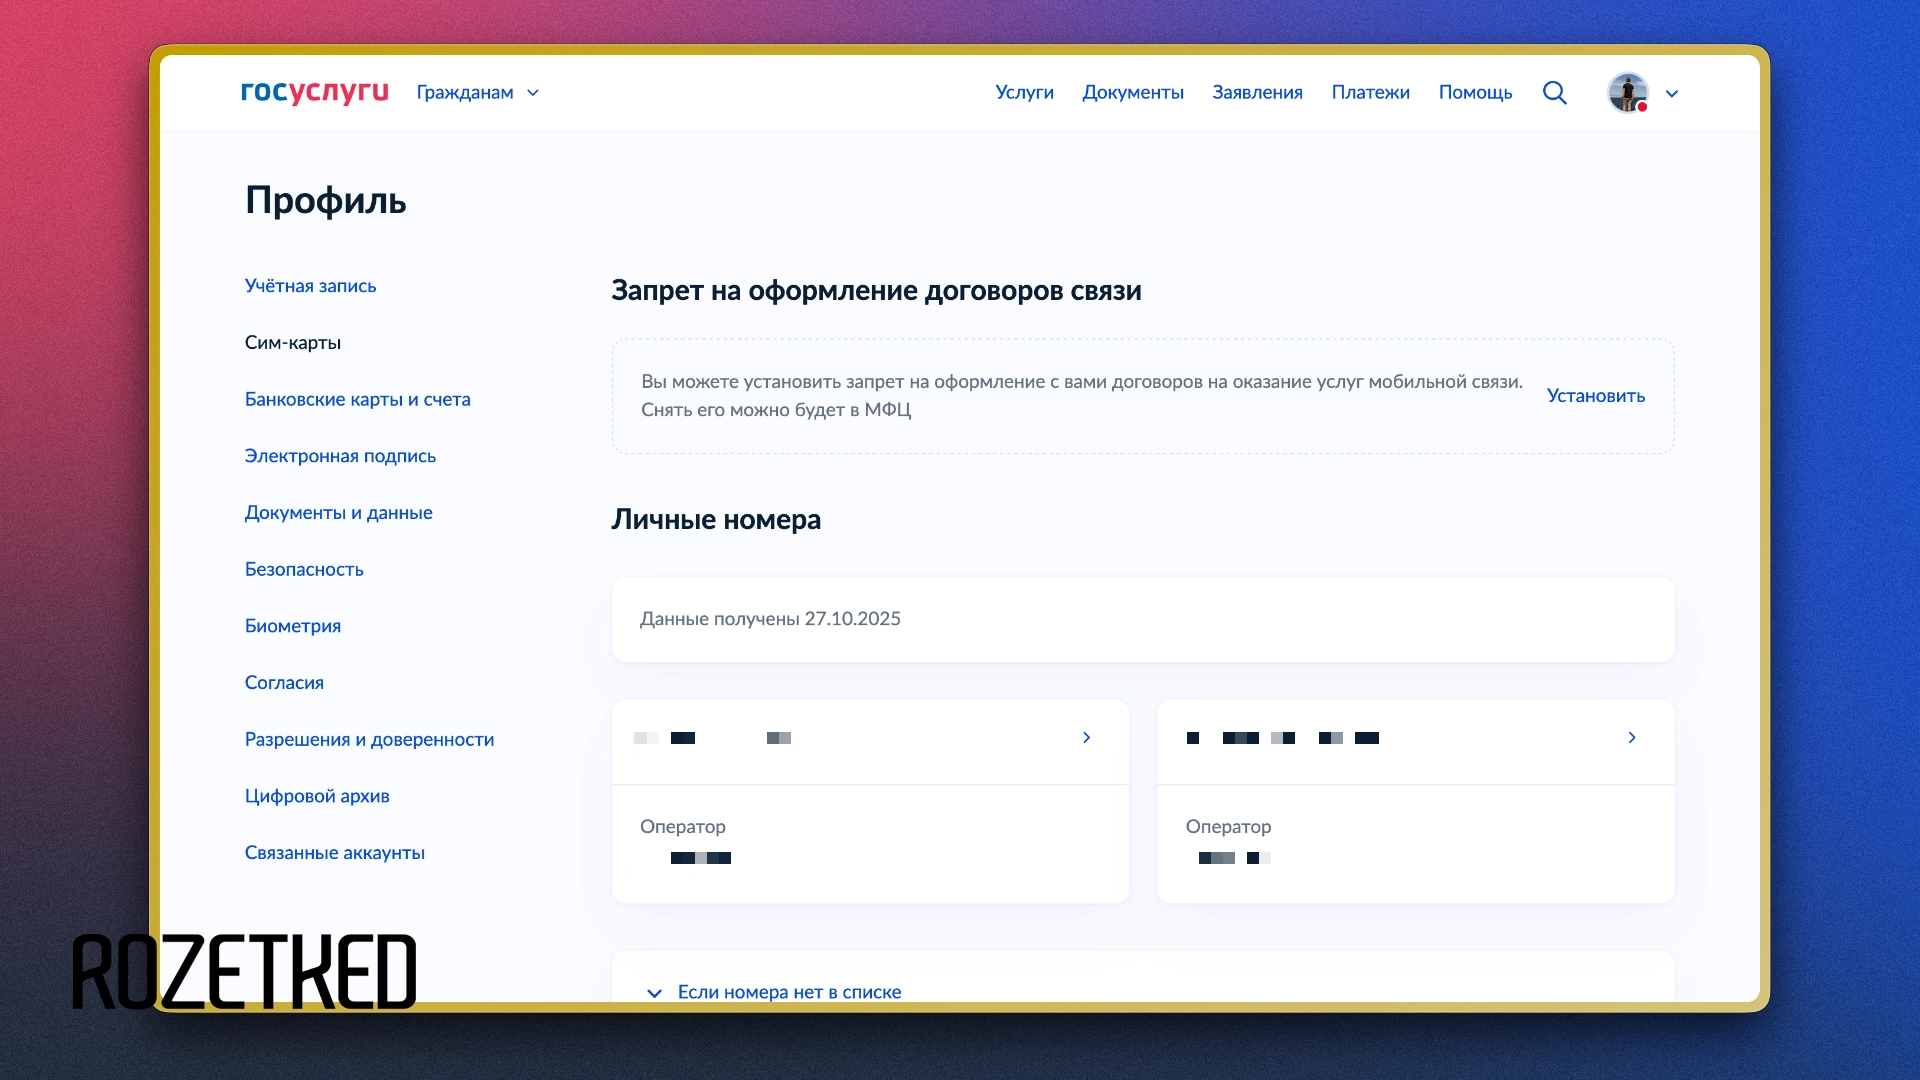Open Заявления in the header

tap(1257, 93)
